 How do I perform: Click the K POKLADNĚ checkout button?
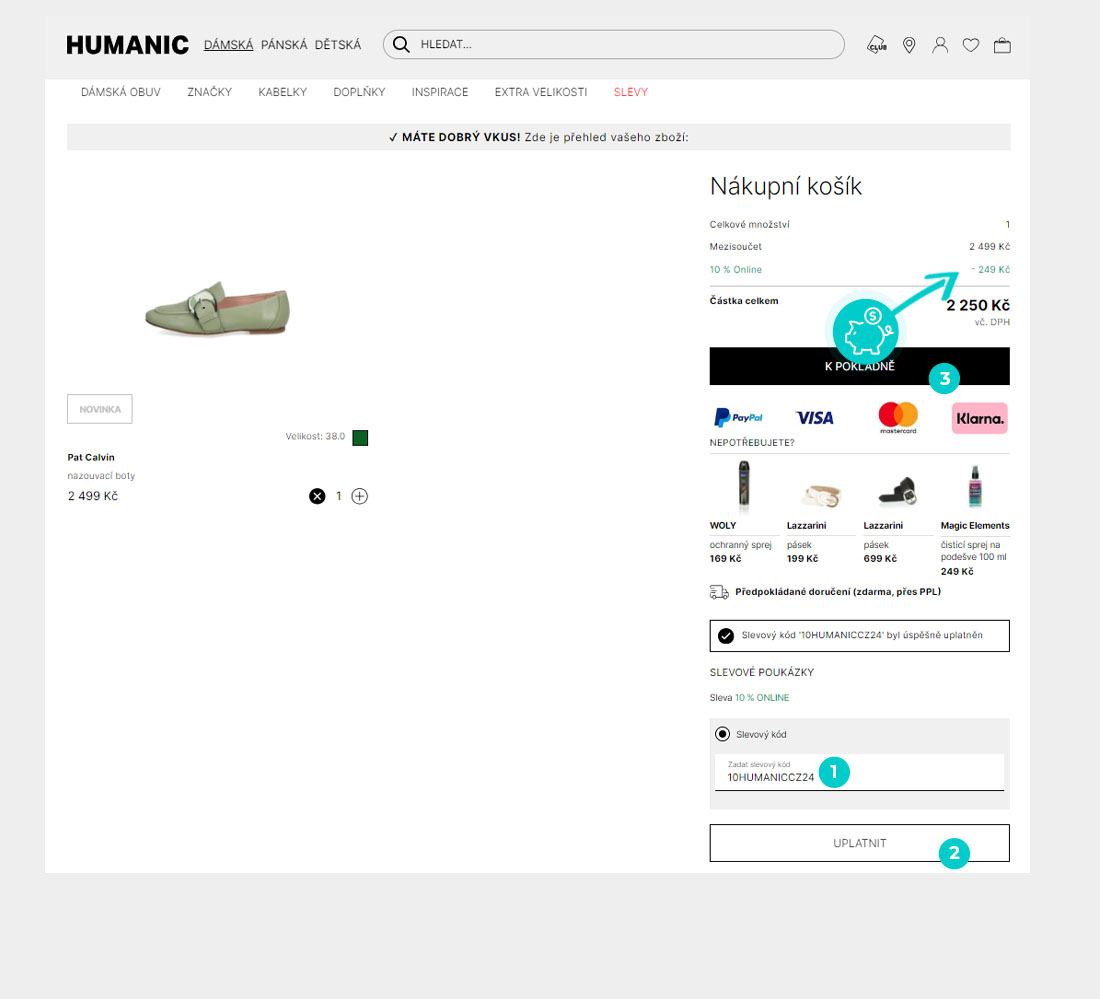859,366
